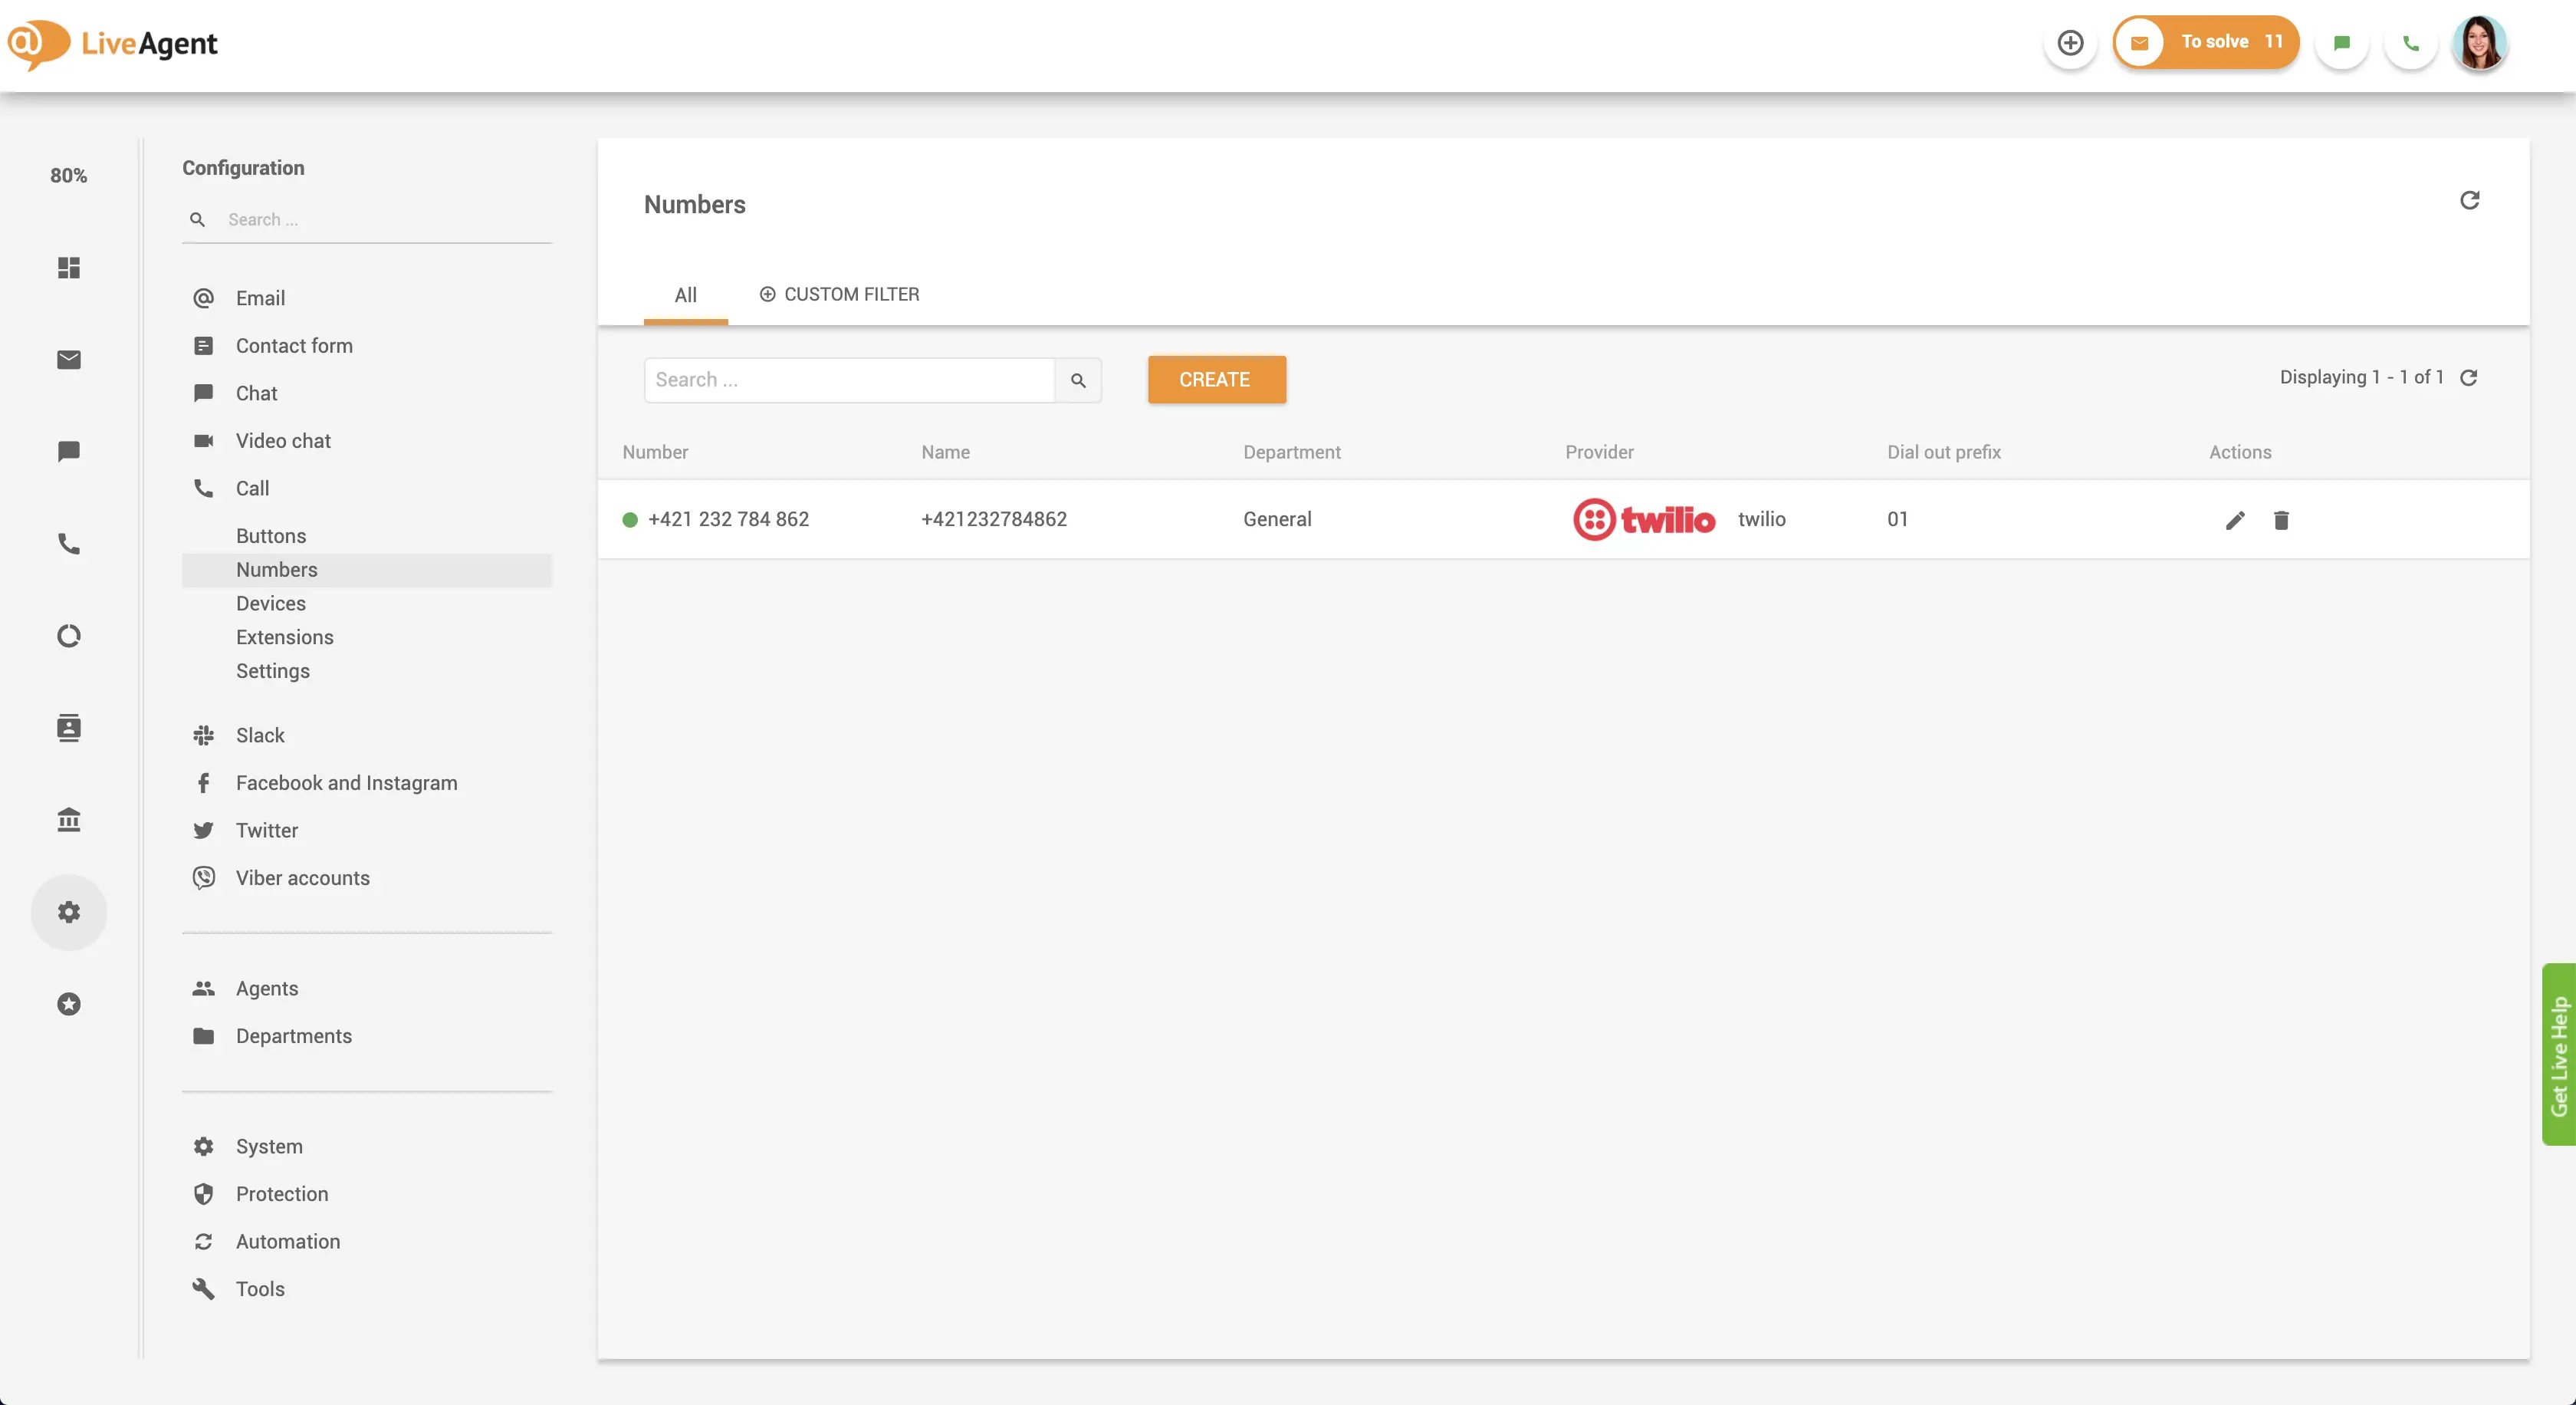Open the chats section in sidebar
Viewport: 2576px width, 1405px height.
(69, 450)
